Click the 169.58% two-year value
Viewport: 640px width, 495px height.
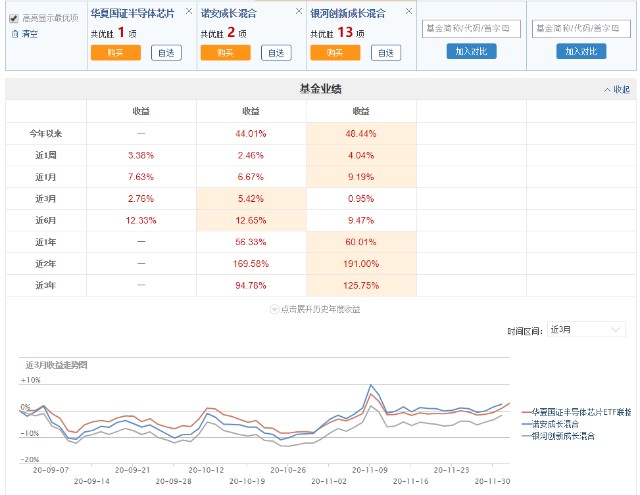point(251,264)
